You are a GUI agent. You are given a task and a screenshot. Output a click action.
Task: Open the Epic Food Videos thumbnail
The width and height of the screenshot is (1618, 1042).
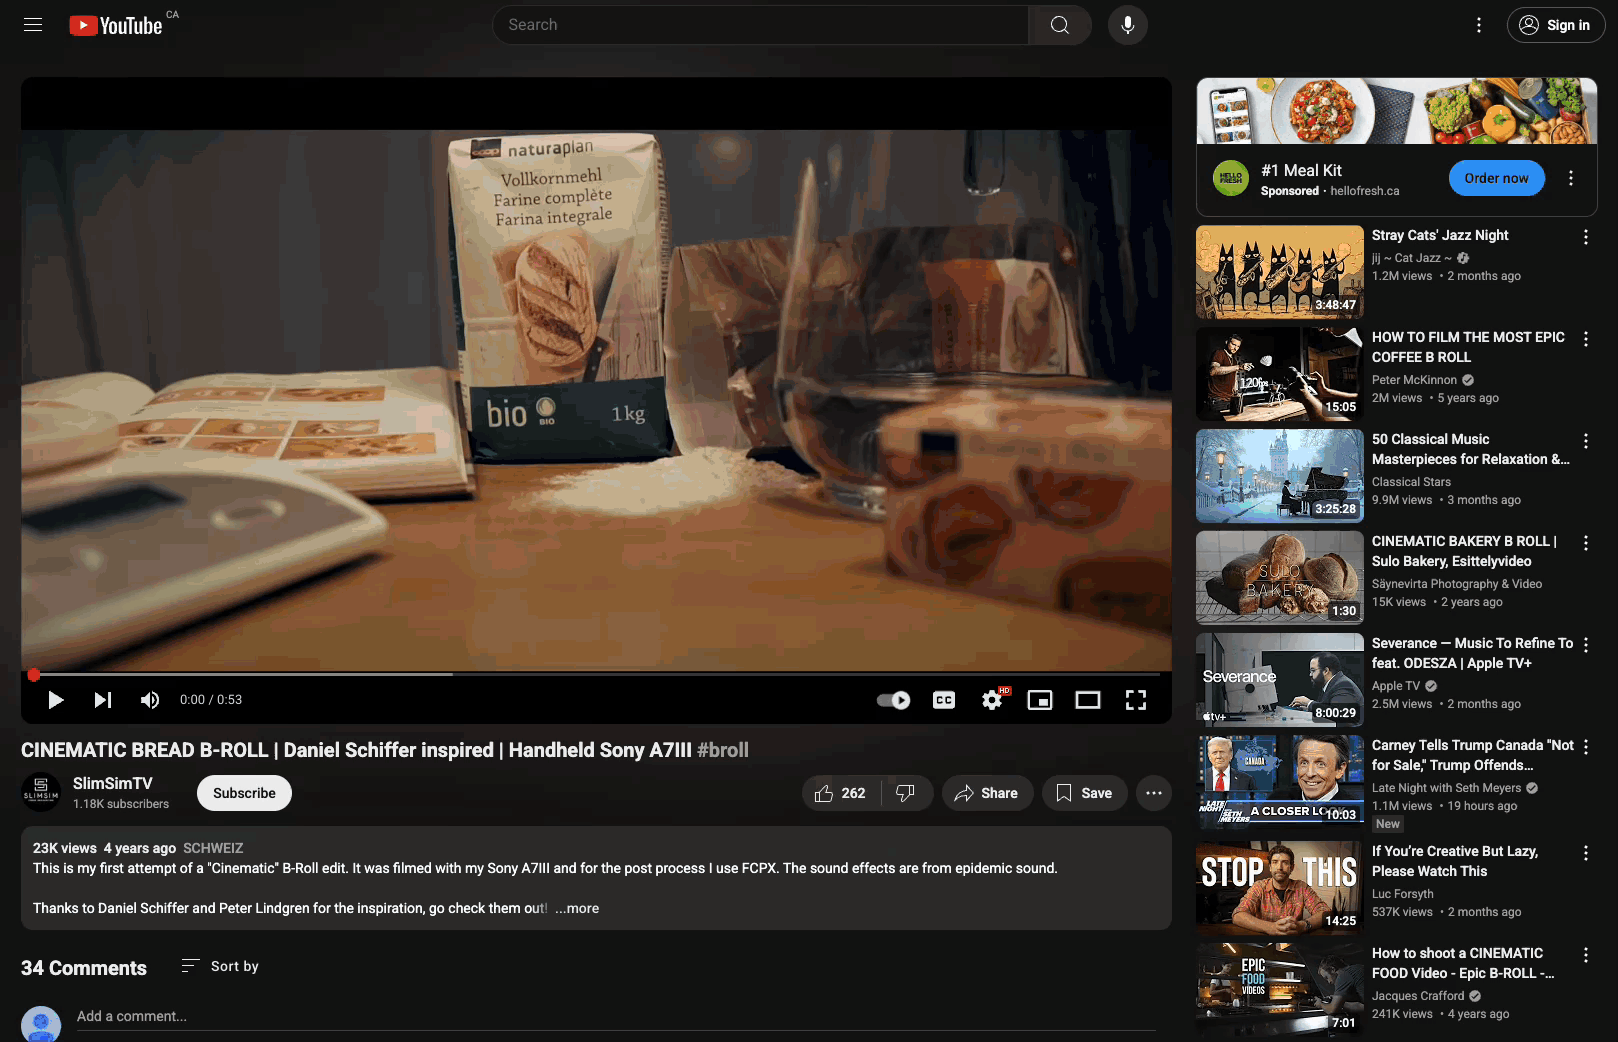coord(1280,990)
